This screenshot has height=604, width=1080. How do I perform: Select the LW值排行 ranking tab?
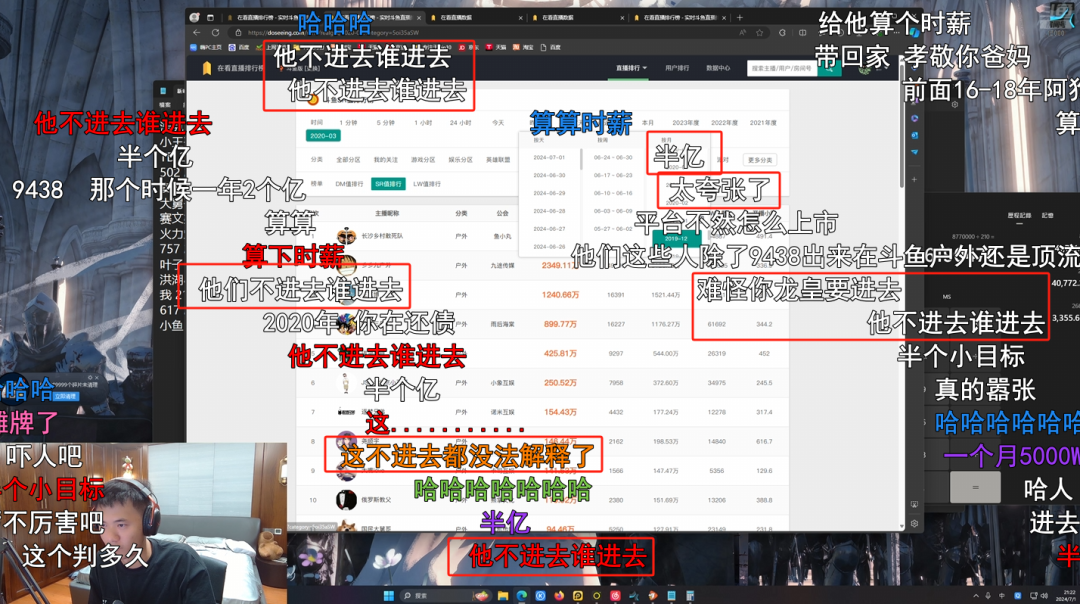[427, 184]
